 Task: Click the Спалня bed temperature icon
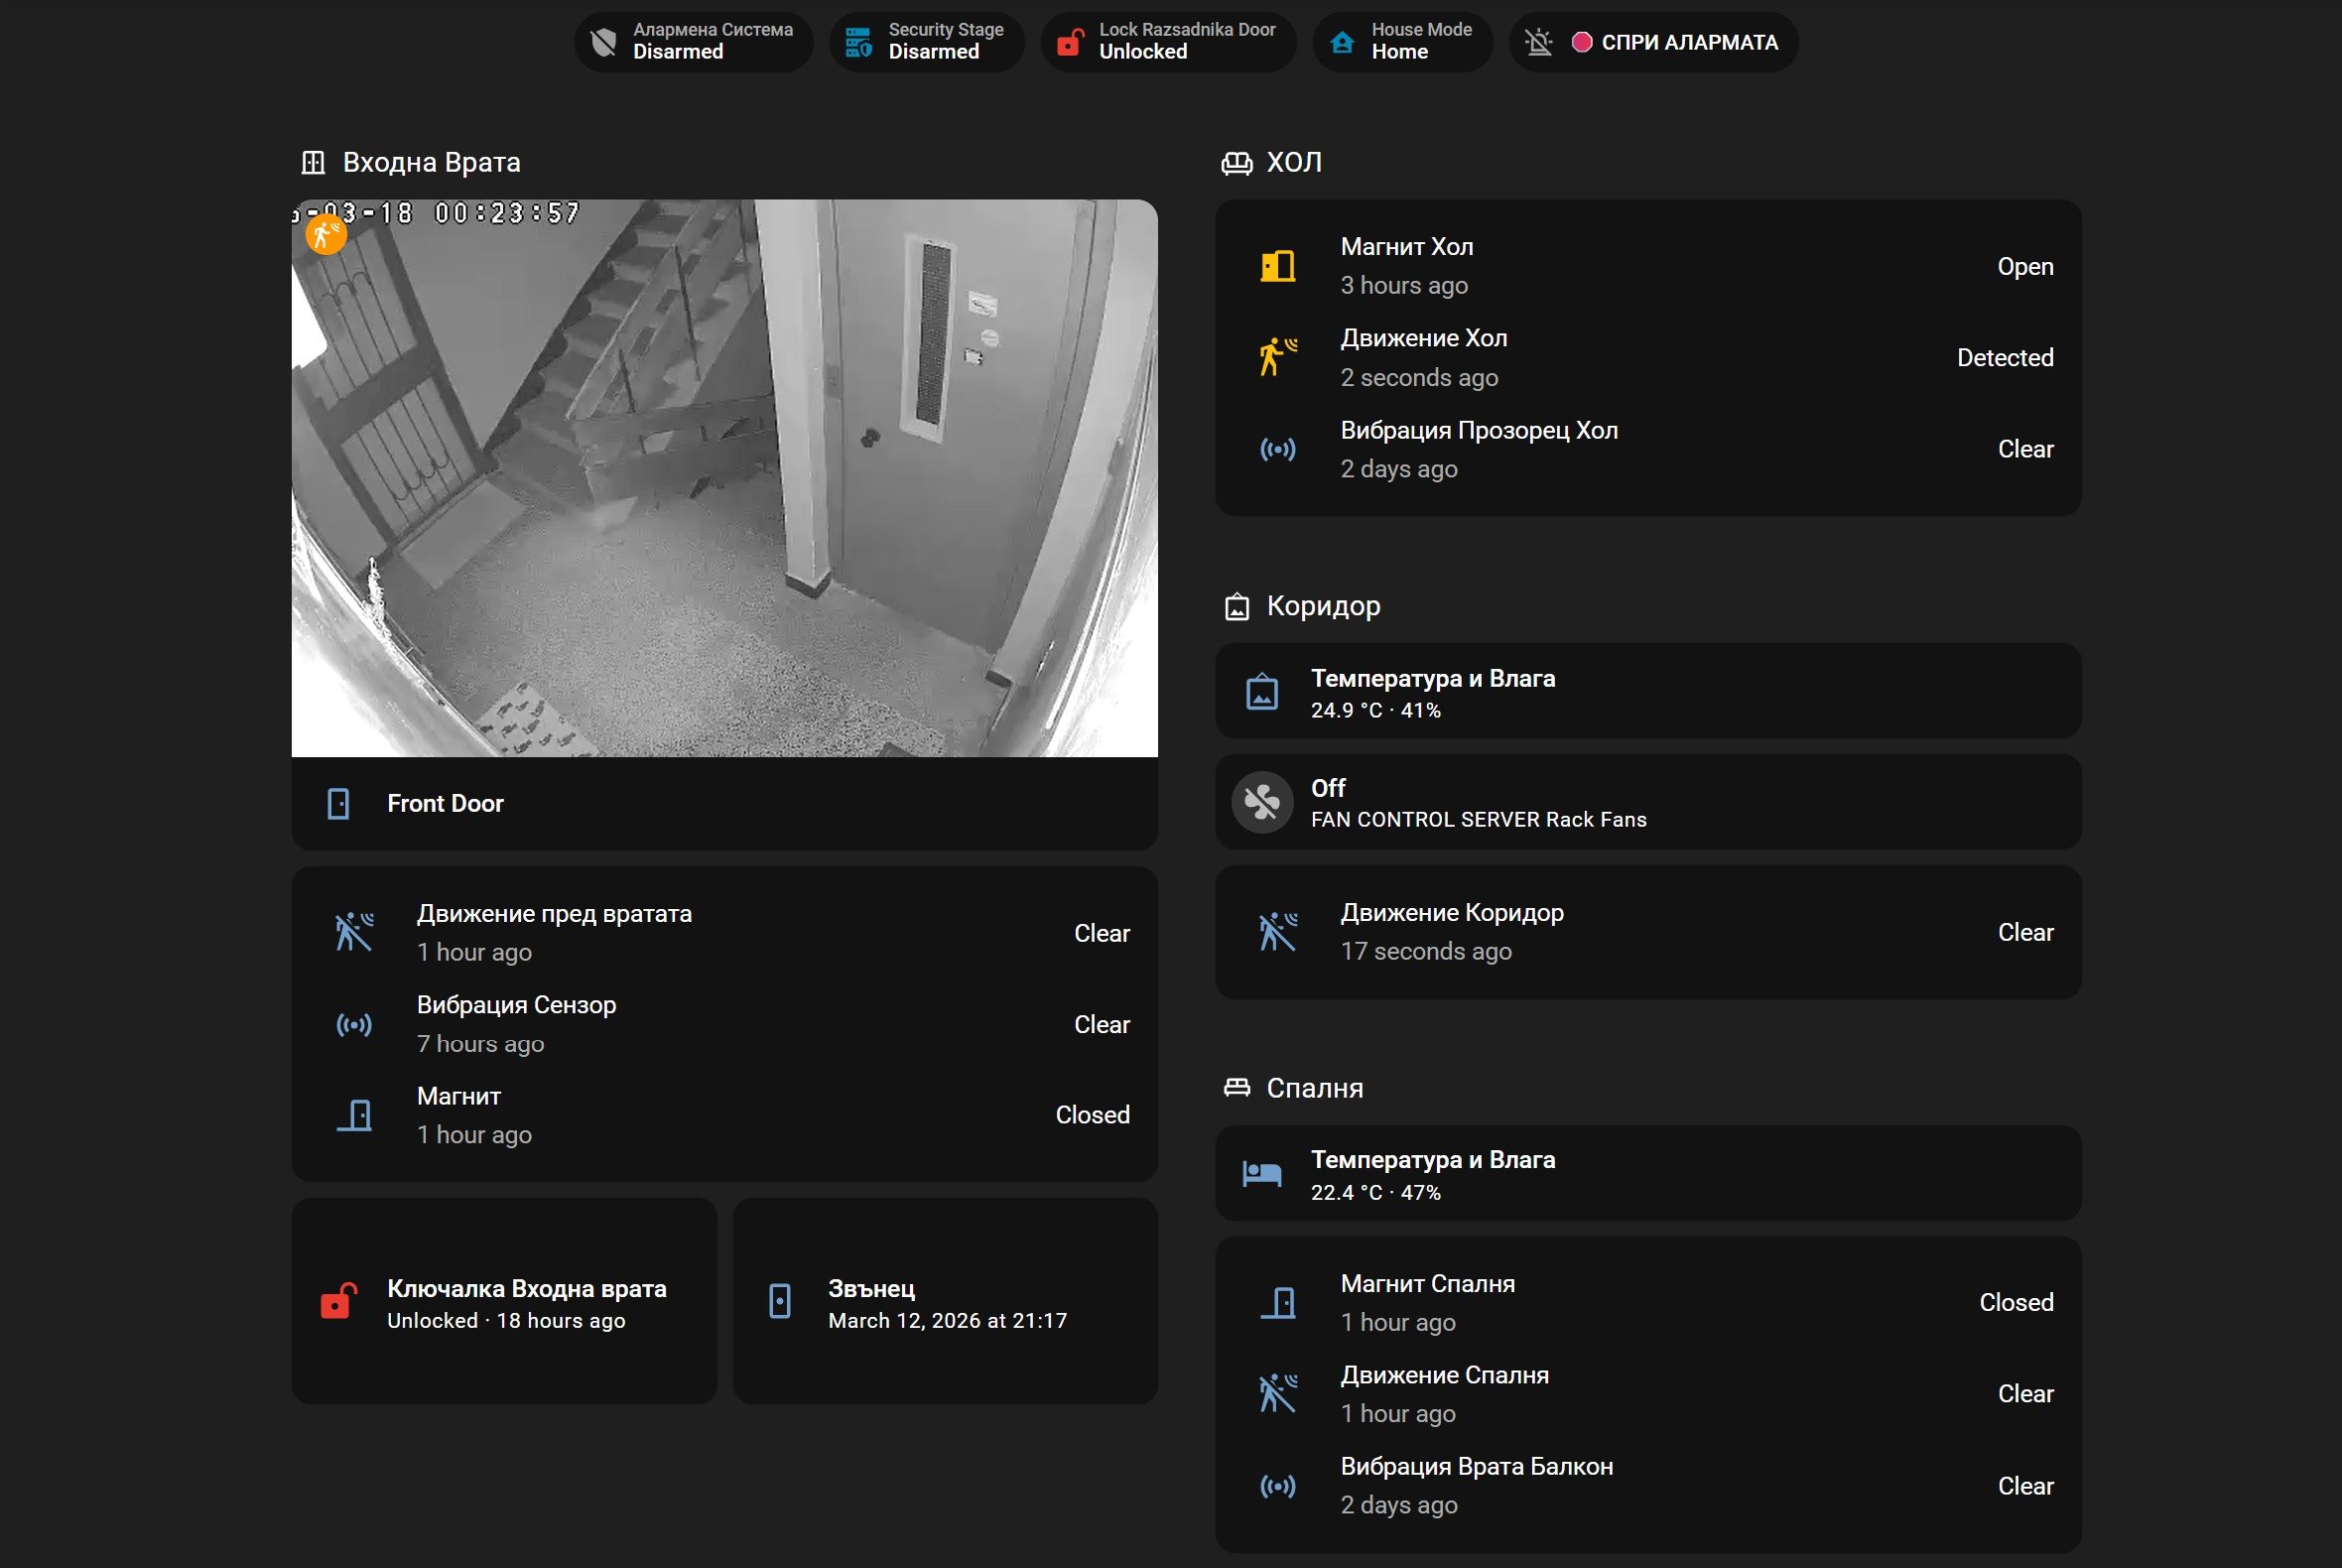pos(1262,1173)
